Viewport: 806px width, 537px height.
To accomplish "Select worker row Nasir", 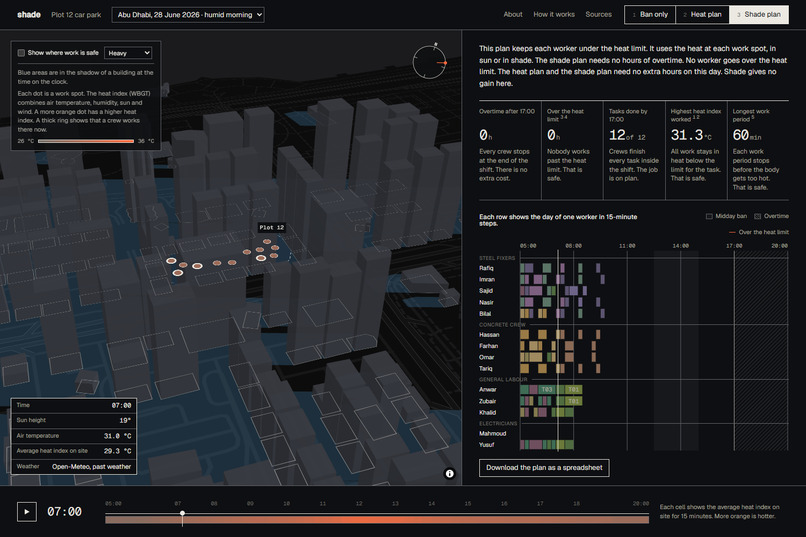I will point(633,302).
